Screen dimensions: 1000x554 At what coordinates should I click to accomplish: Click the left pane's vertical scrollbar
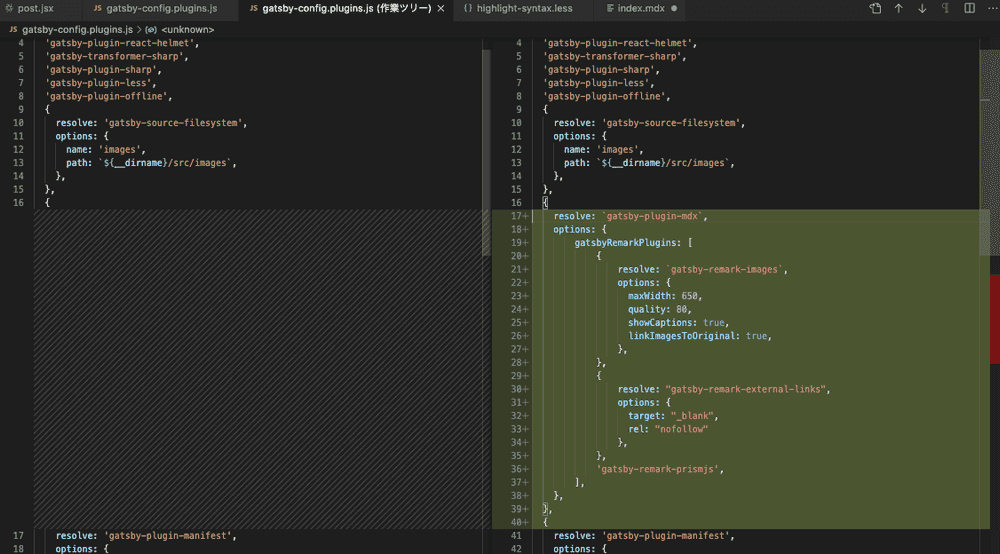point(486,153)
